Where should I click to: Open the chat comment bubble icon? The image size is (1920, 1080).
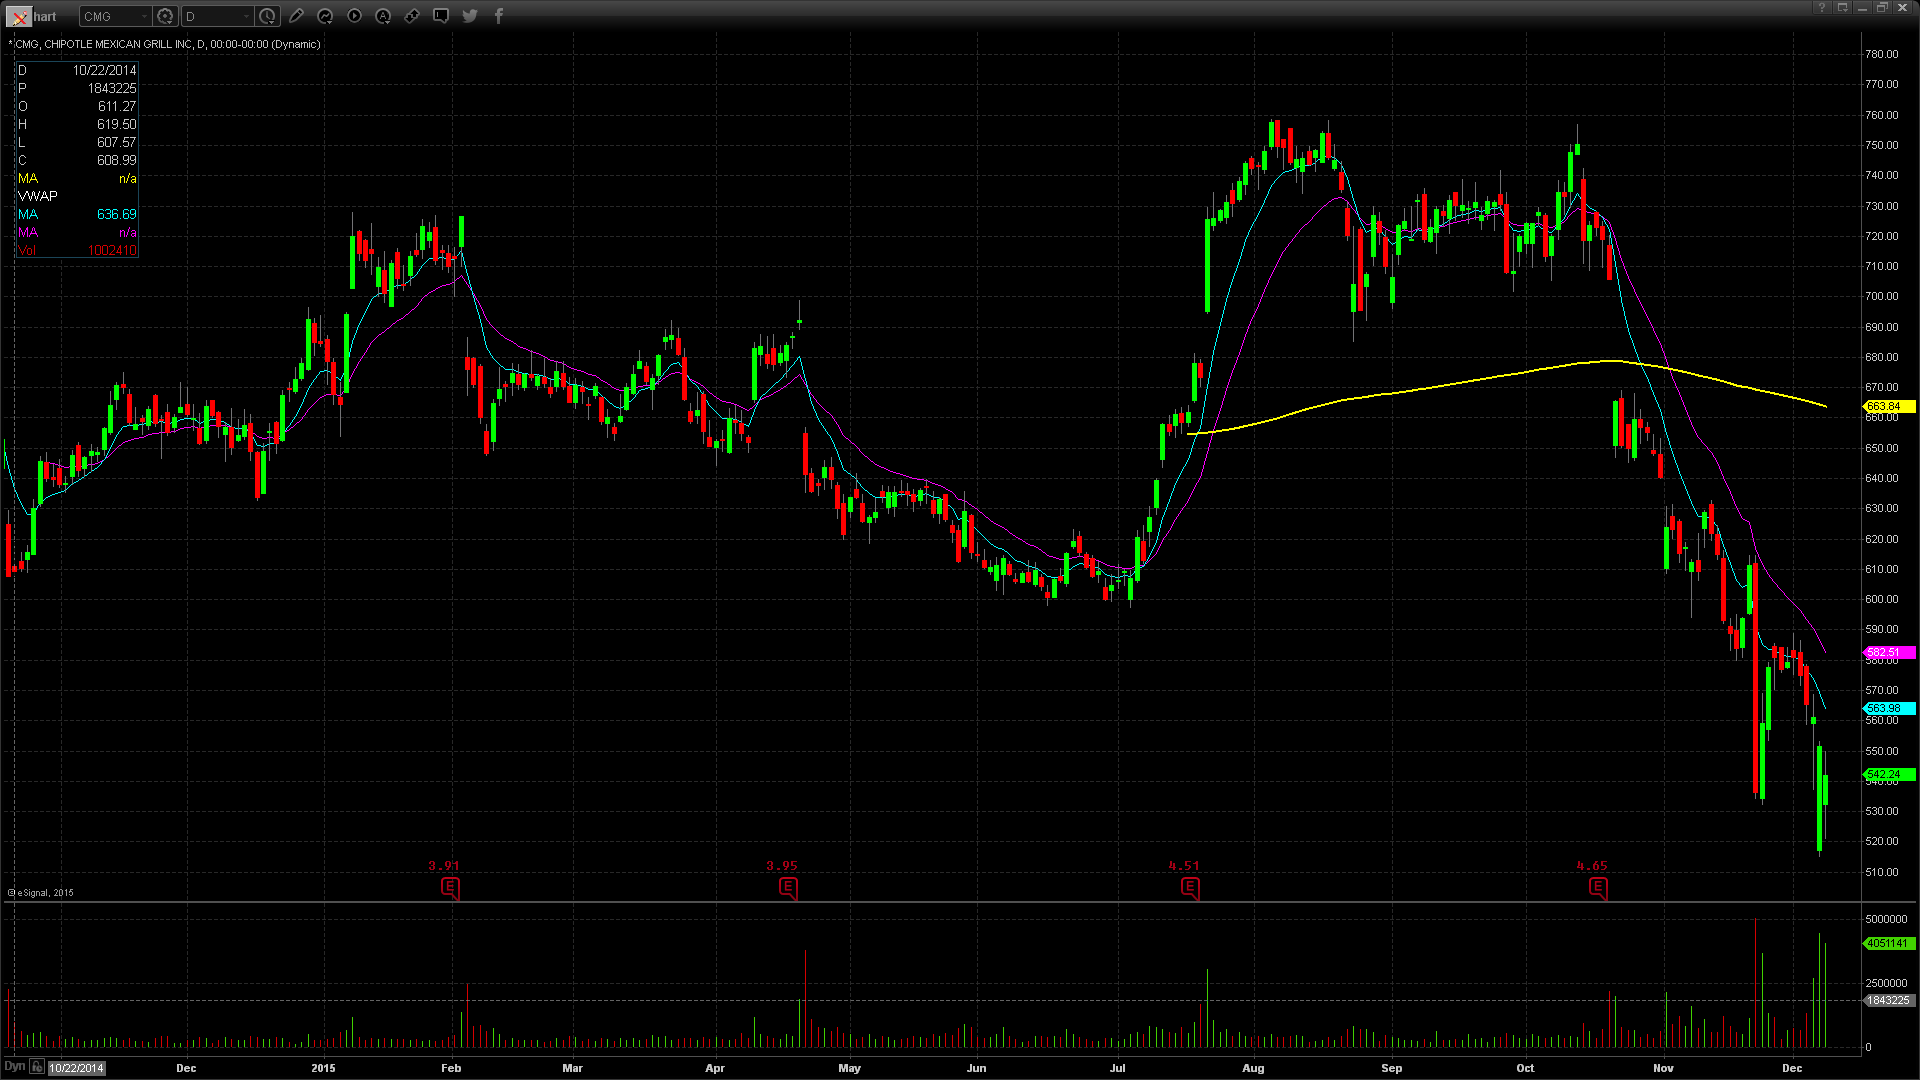tap(441, 16)
